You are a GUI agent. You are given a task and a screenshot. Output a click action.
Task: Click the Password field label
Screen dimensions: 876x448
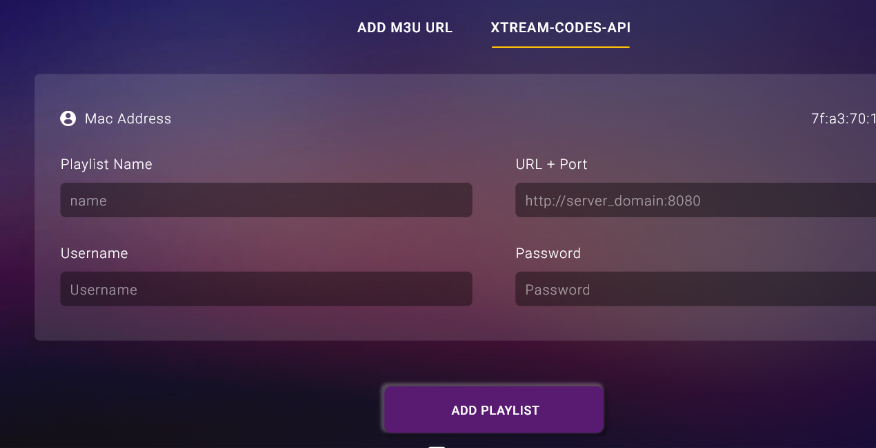tap(548, 253)
